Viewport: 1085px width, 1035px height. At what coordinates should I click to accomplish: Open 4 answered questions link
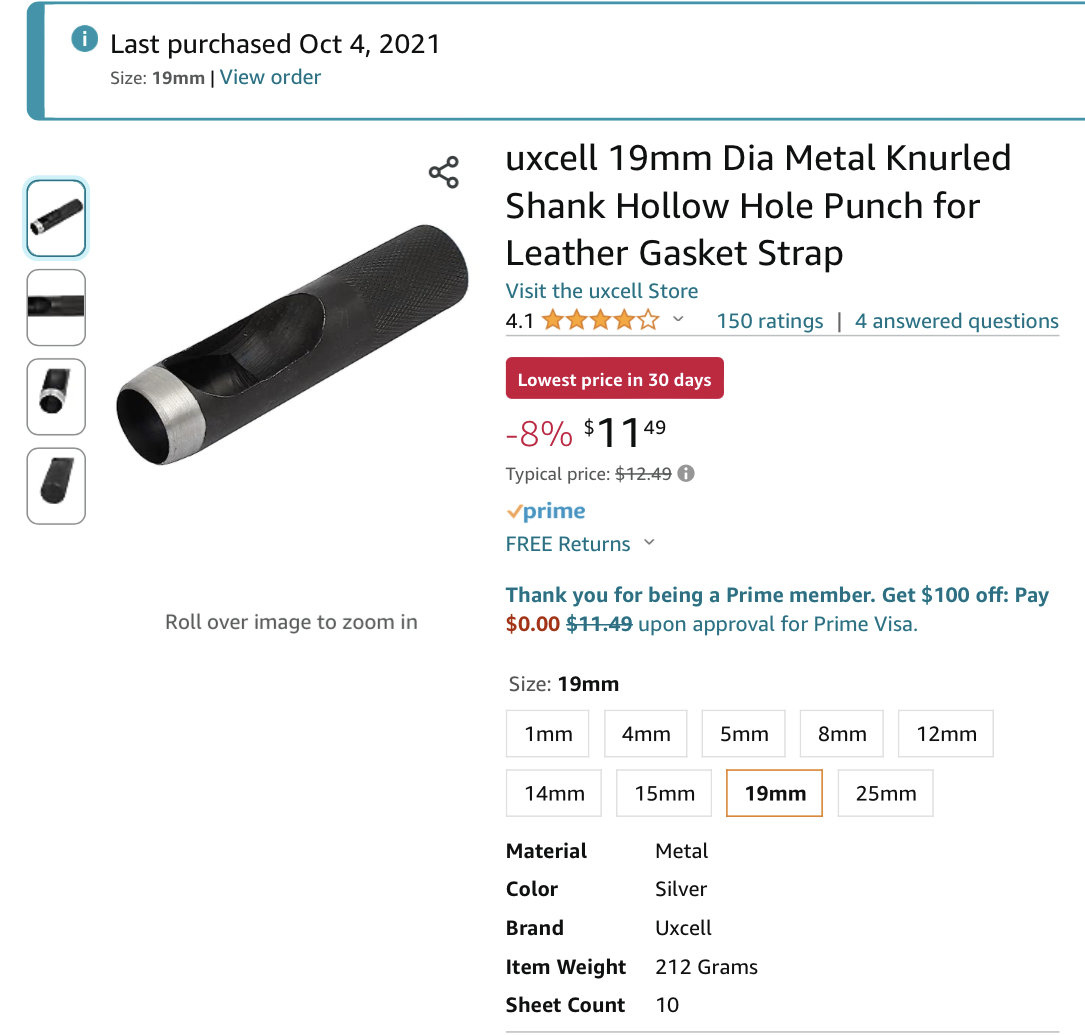[x=956, y=321]
